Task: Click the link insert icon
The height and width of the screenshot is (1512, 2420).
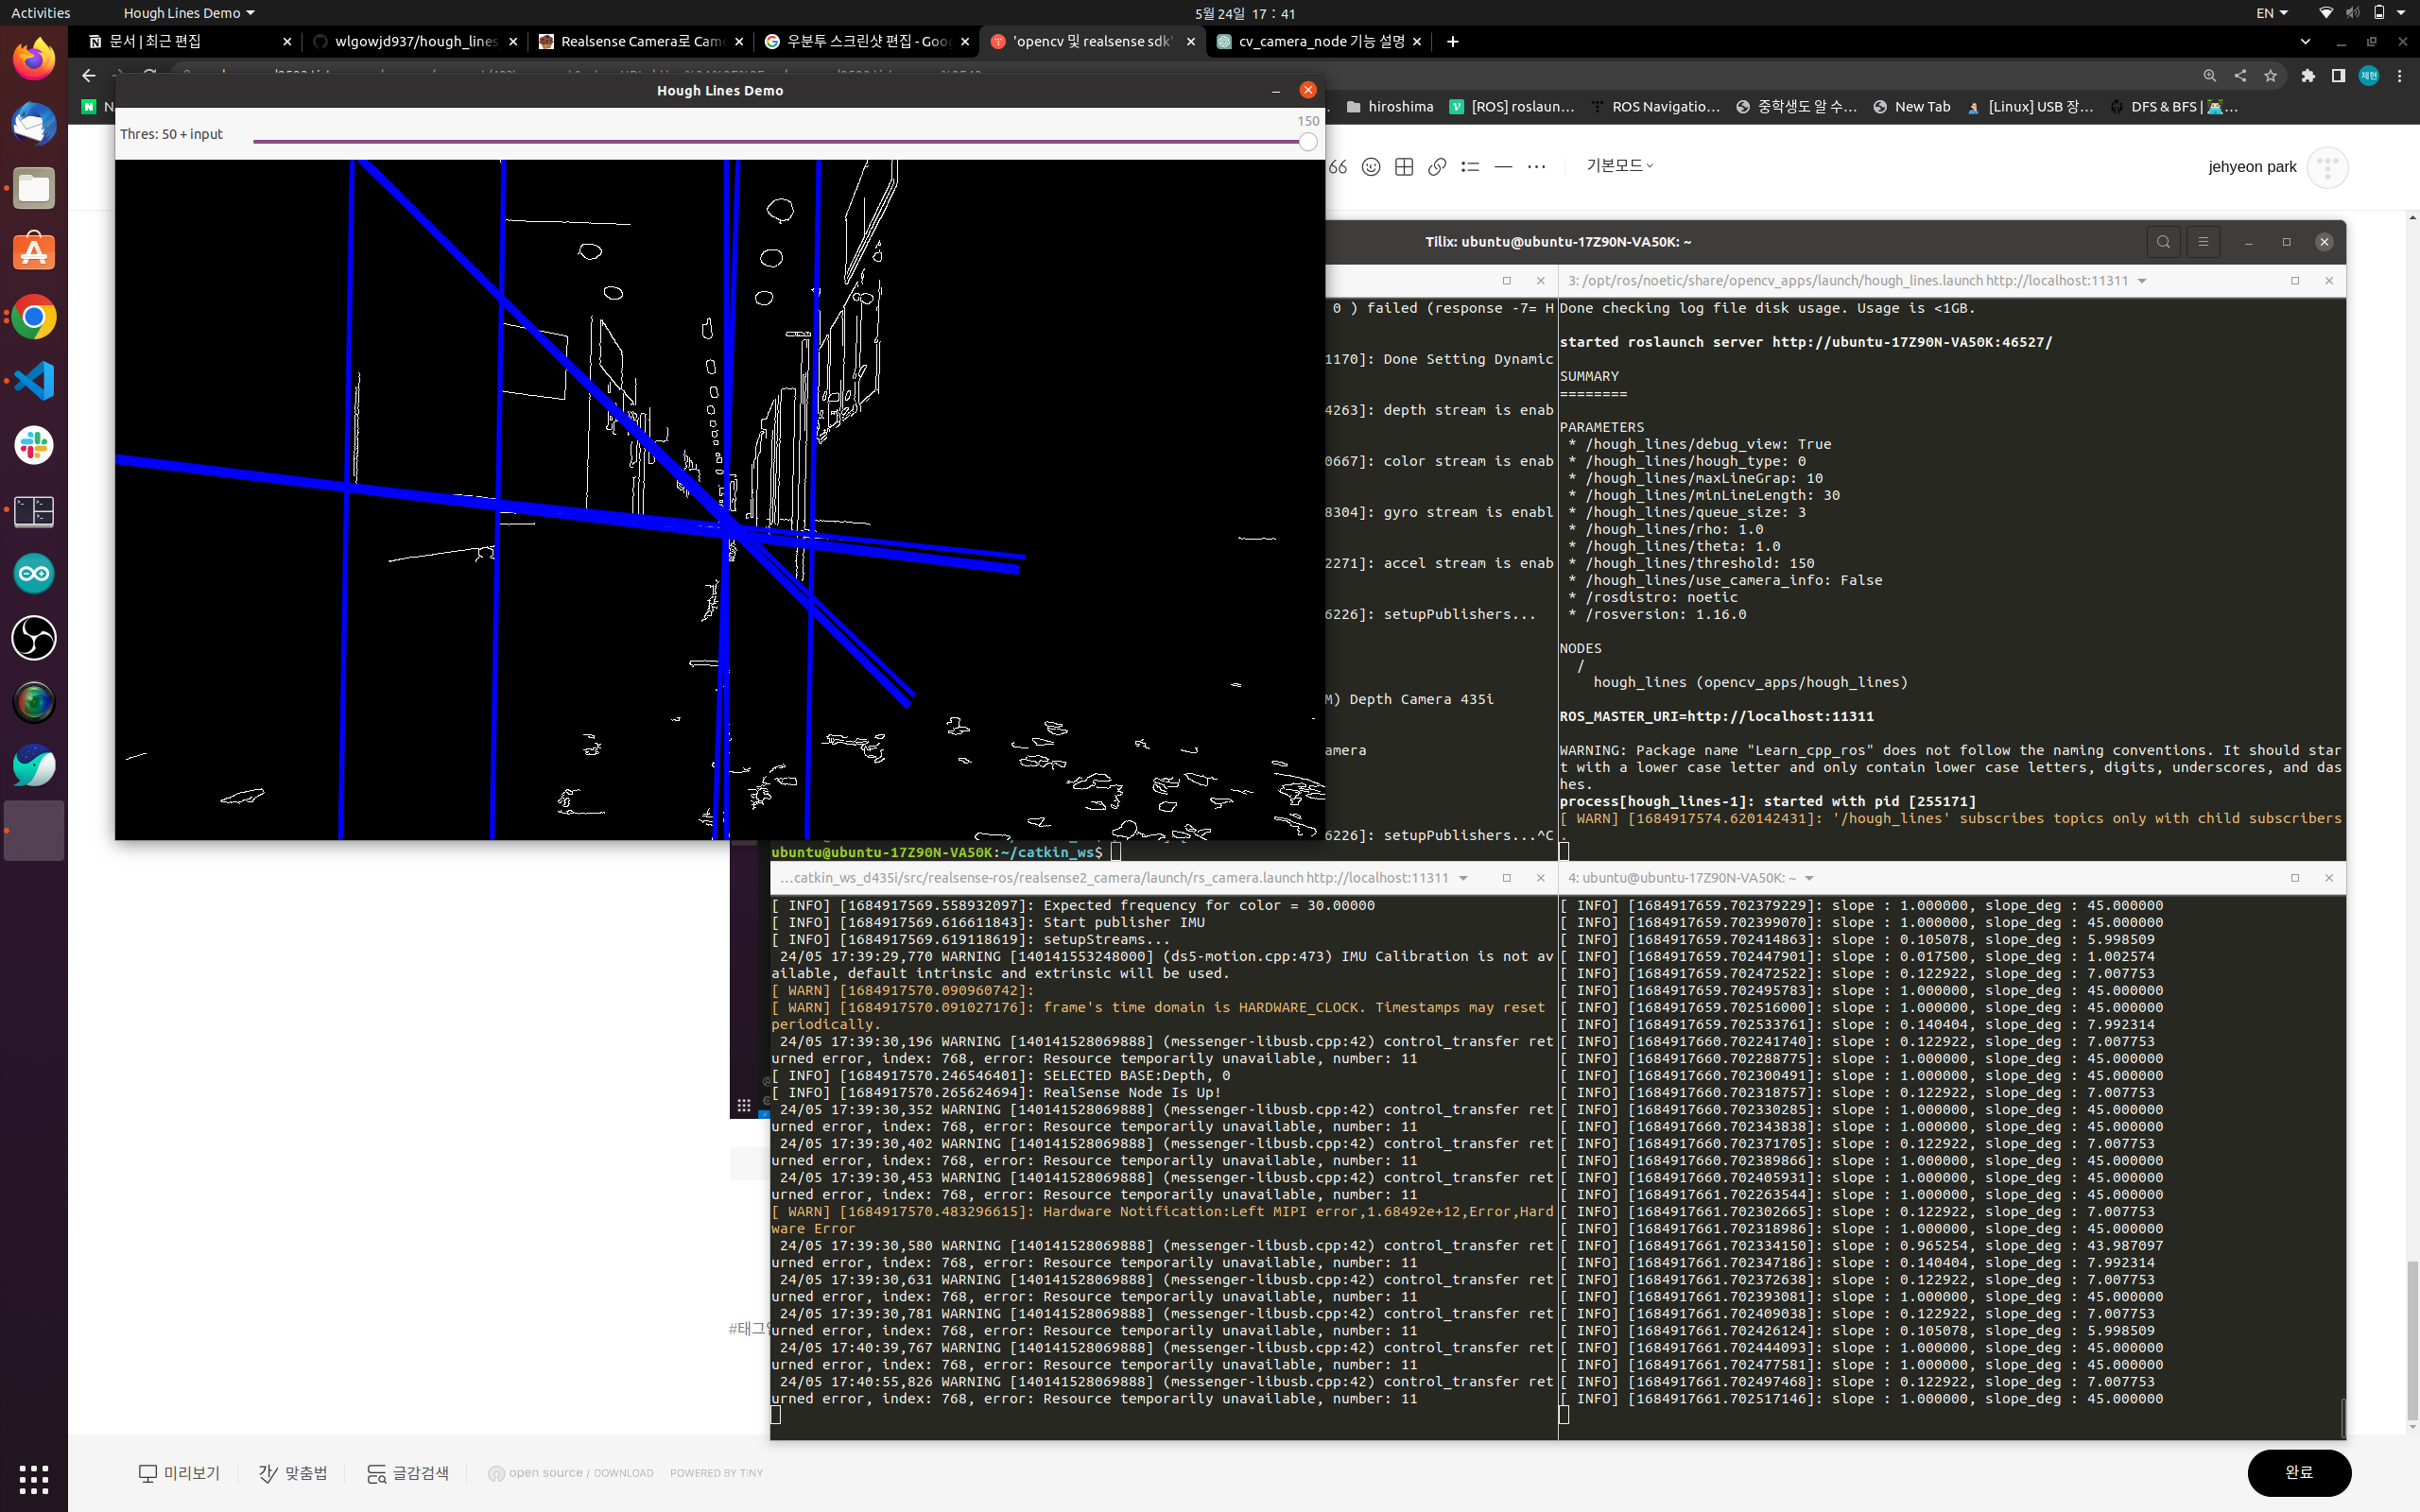Action: coord(1437,167)
